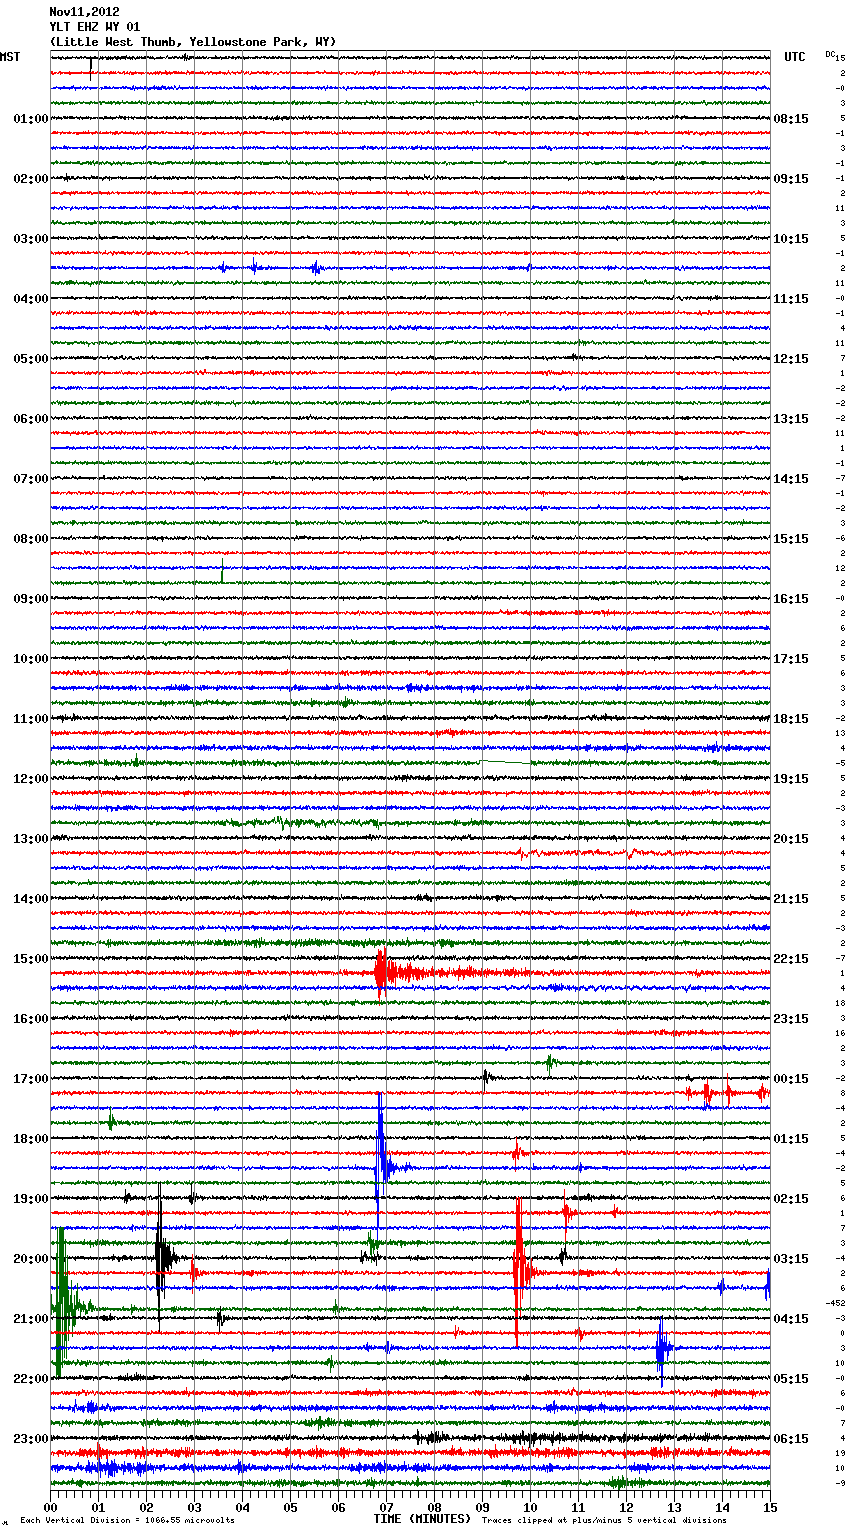Select the 09:00 MST row label
Screen dimensions: 850x1534
30,599
